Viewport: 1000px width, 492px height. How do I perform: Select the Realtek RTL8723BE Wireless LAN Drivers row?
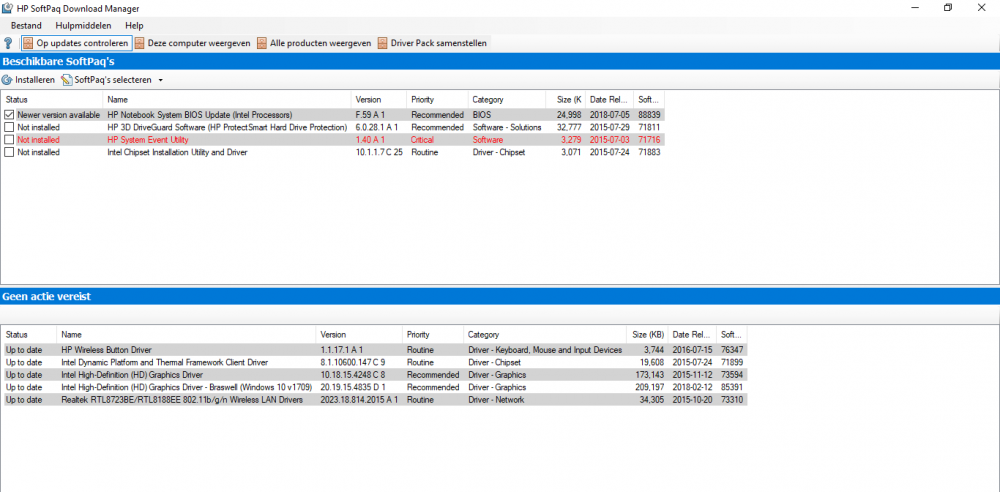point(374,399)
